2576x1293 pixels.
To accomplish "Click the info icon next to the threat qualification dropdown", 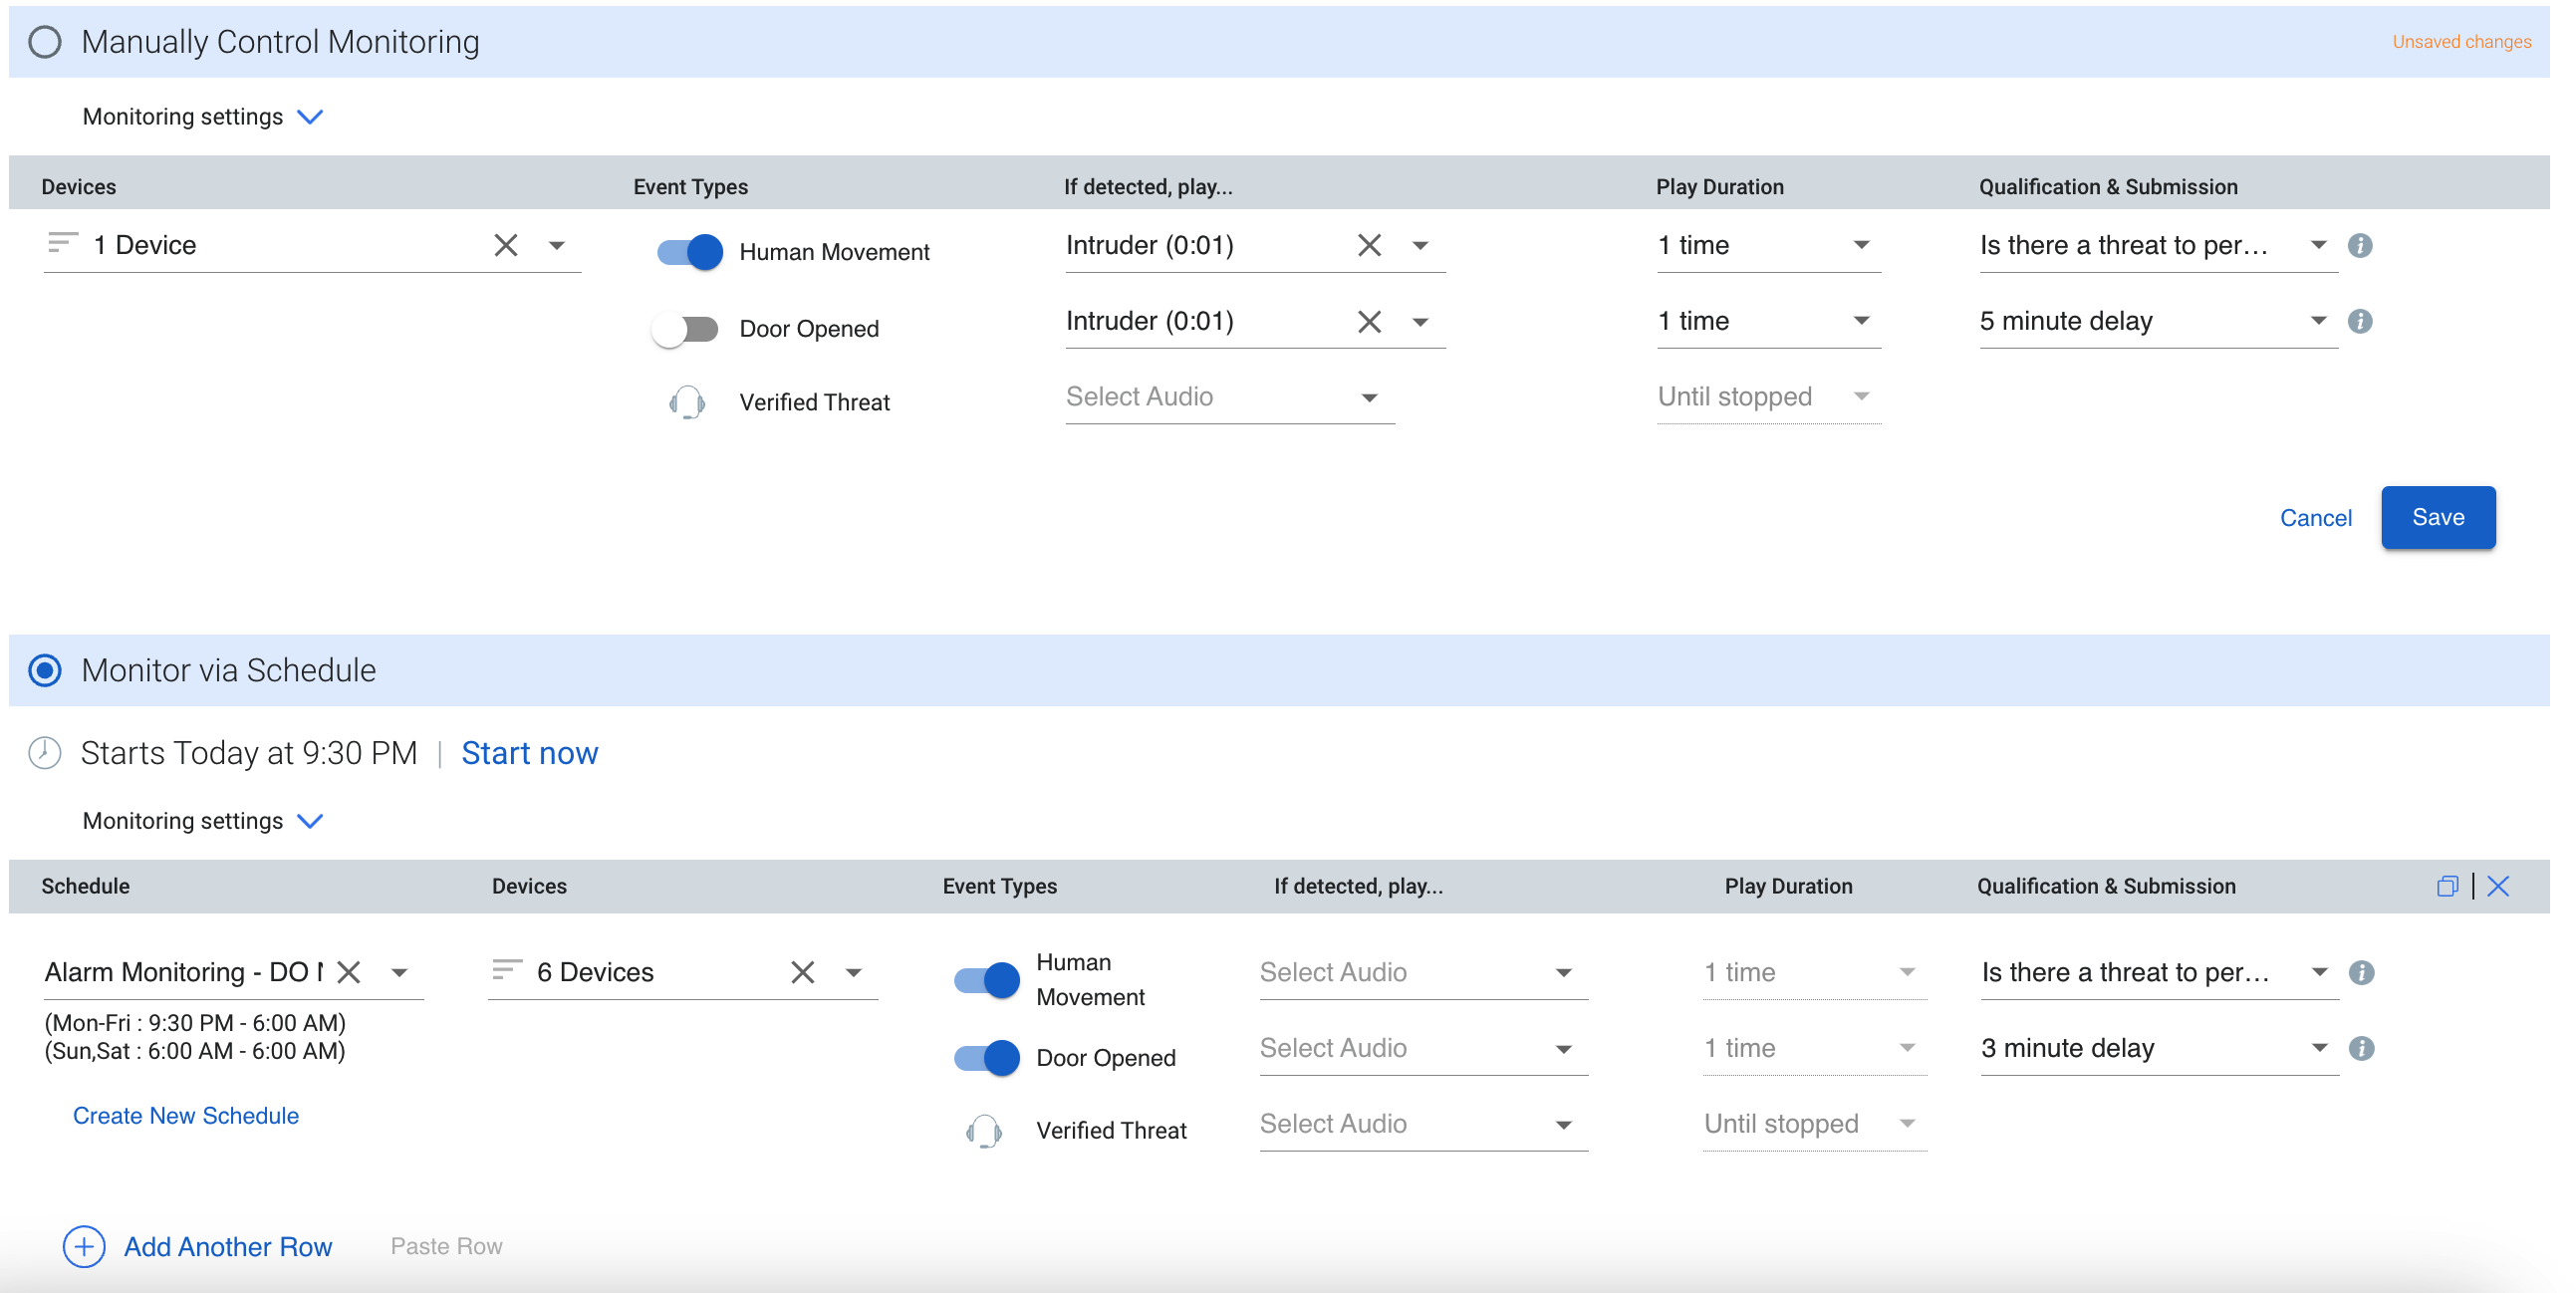I will point(2360,245).
